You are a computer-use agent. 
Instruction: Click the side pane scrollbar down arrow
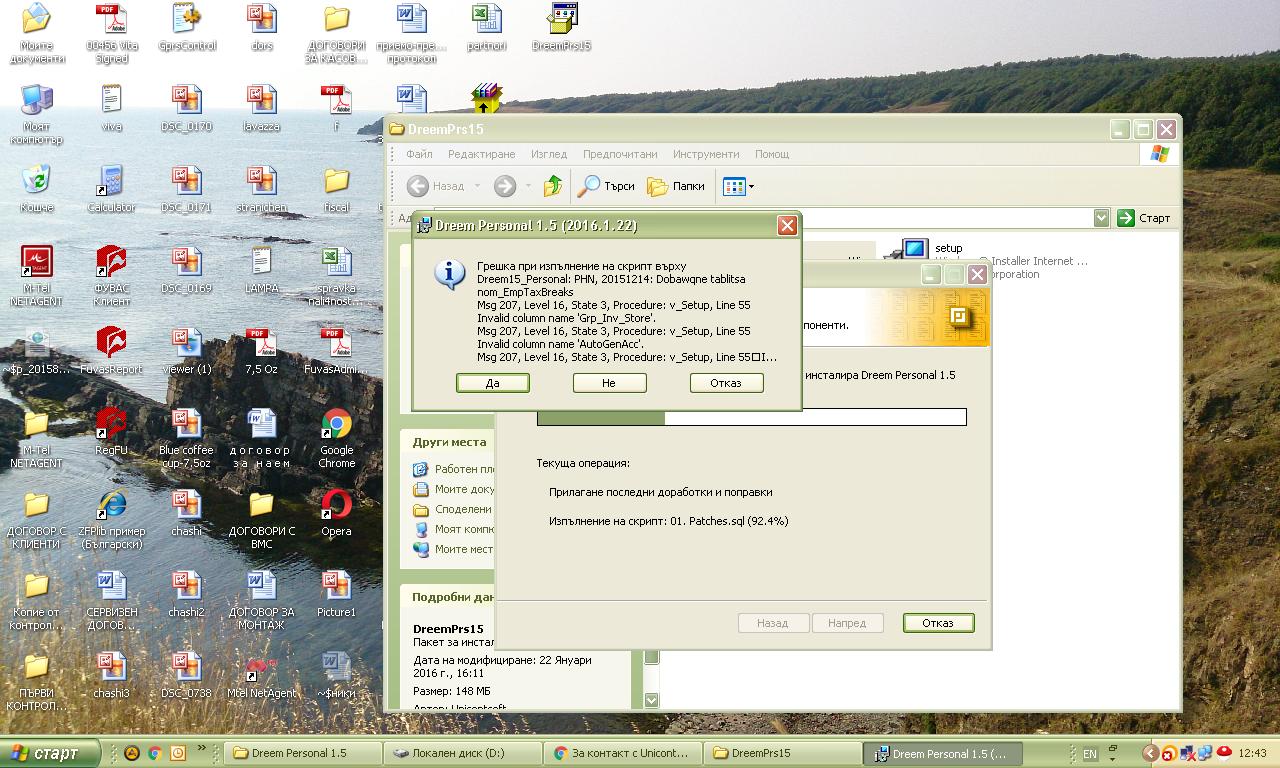pos(652,701)
